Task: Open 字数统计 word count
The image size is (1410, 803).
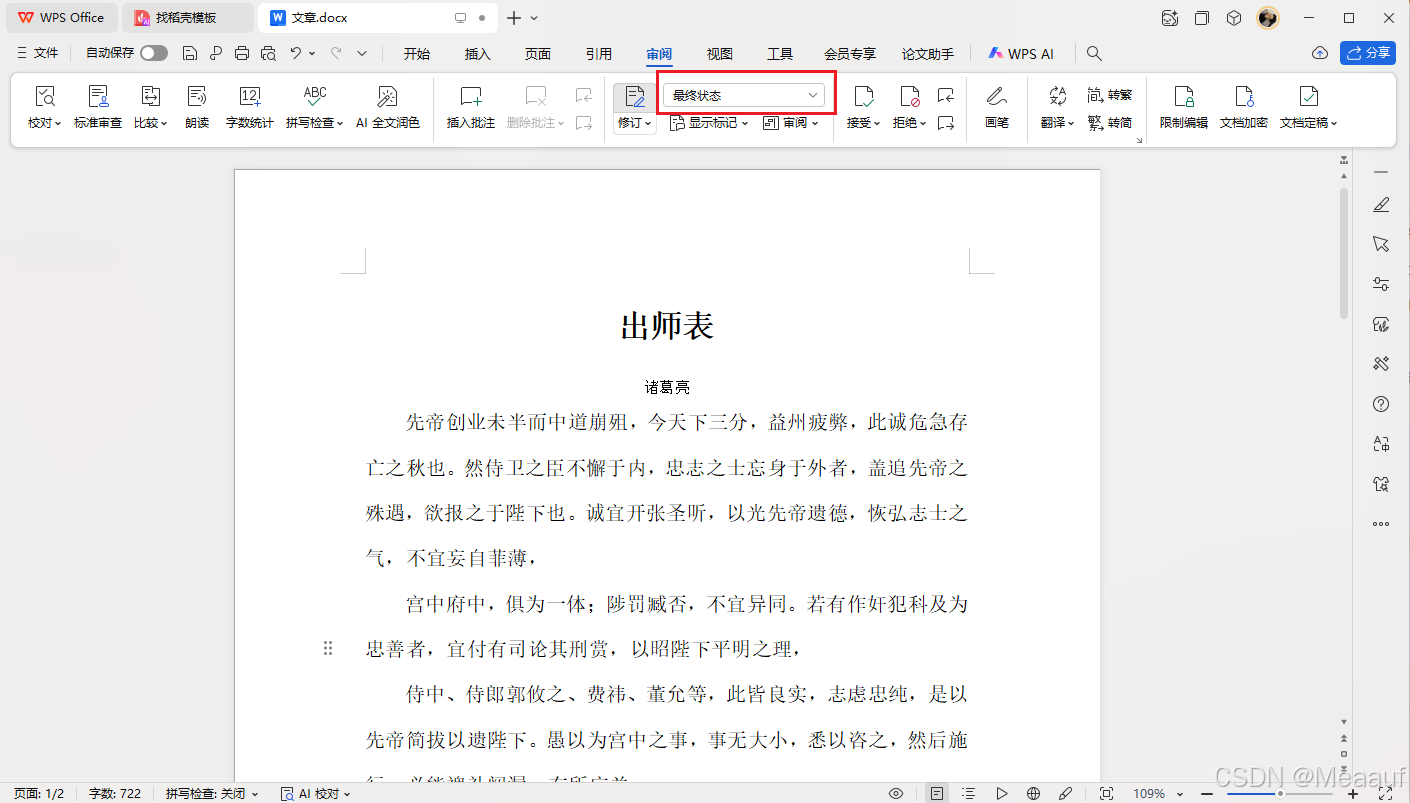Action: 250,108
